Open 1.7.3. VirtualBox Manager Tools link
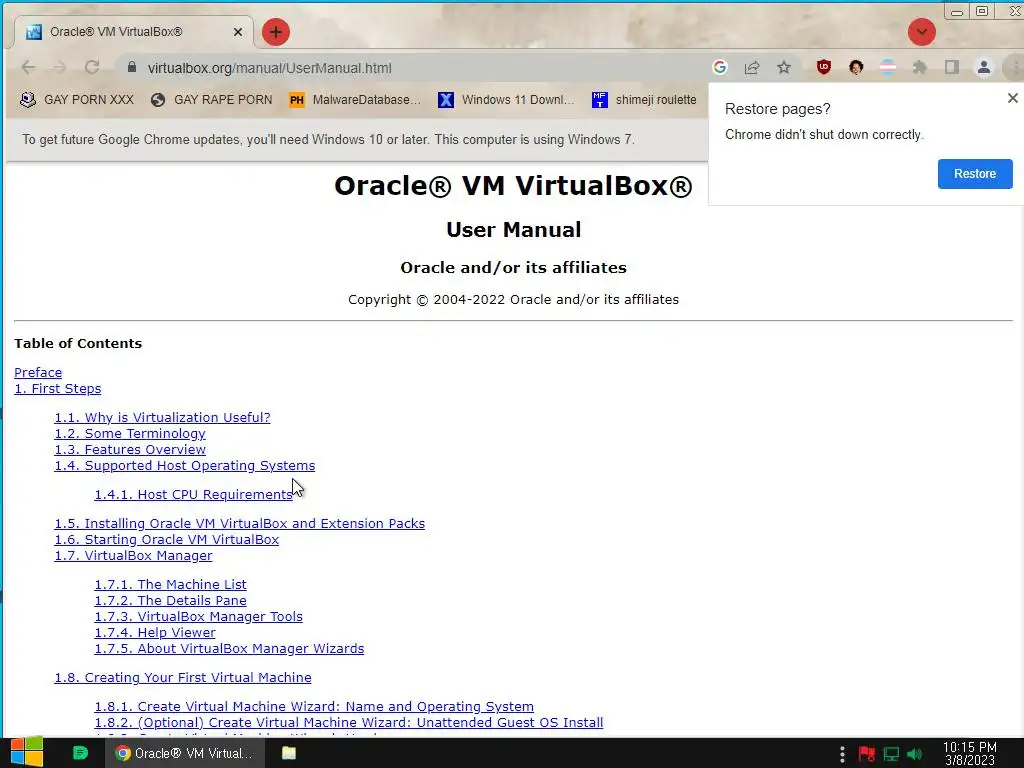Screen dimensions: 1024x768 pos(199,616)
